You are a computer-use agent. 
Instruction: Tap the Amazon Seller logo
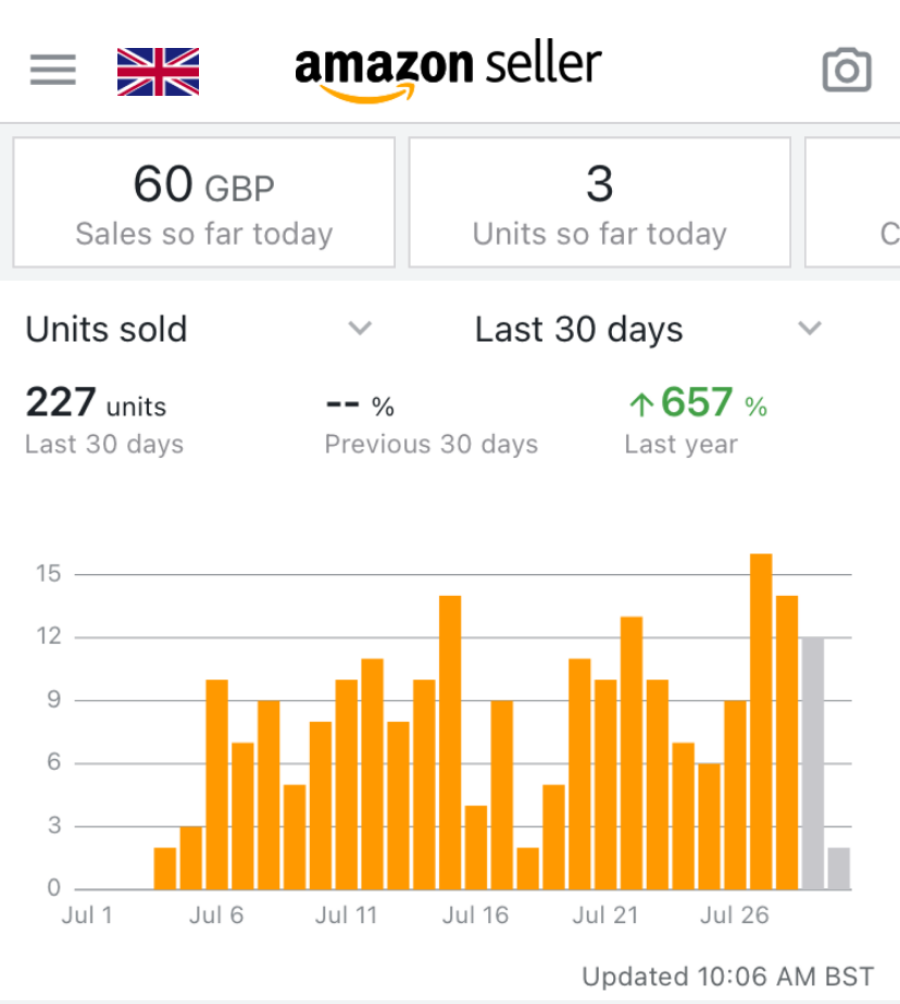coord(448,71)
